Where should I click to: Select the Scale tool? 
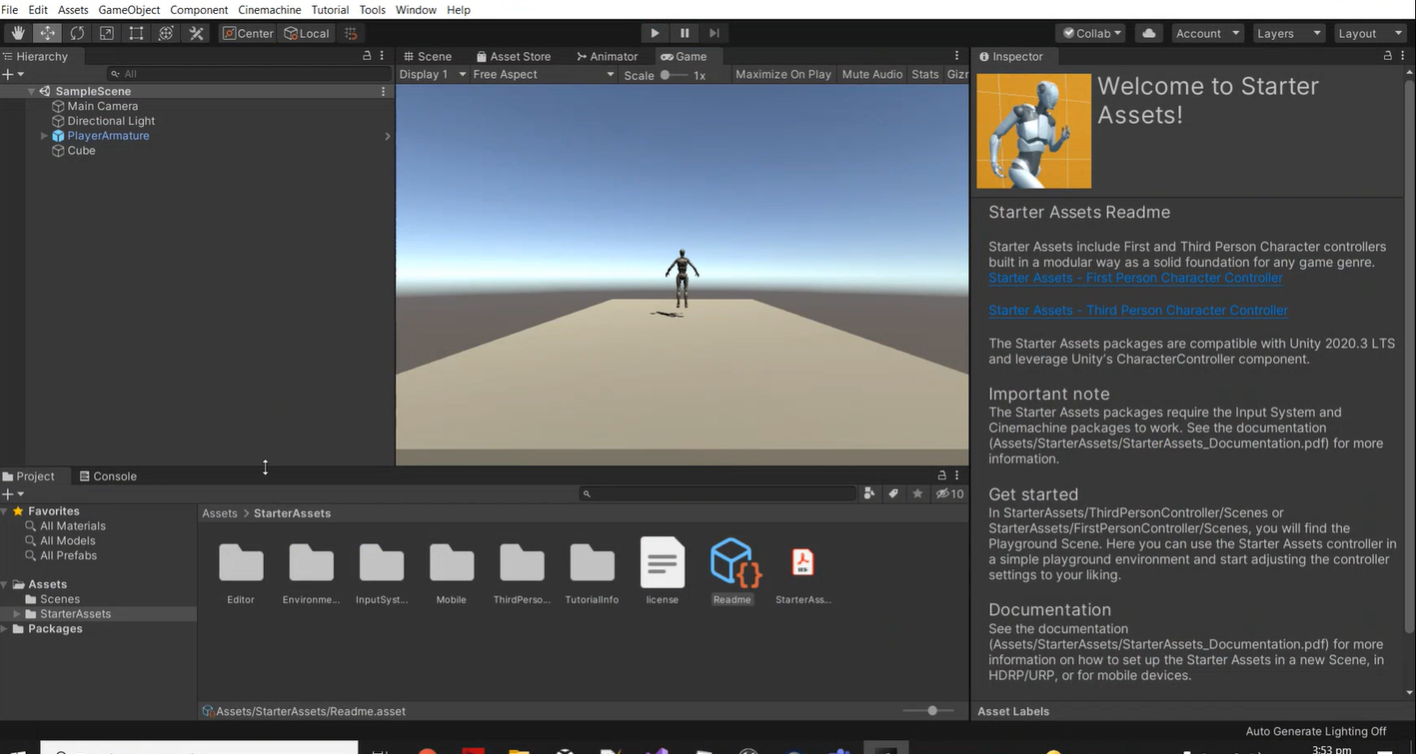coord(107,33)
